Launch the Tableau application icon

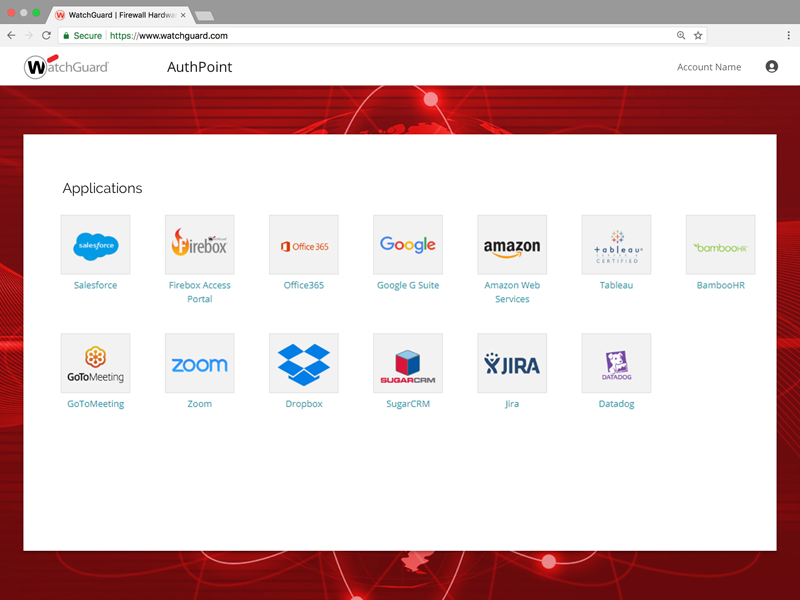[616, 245]
